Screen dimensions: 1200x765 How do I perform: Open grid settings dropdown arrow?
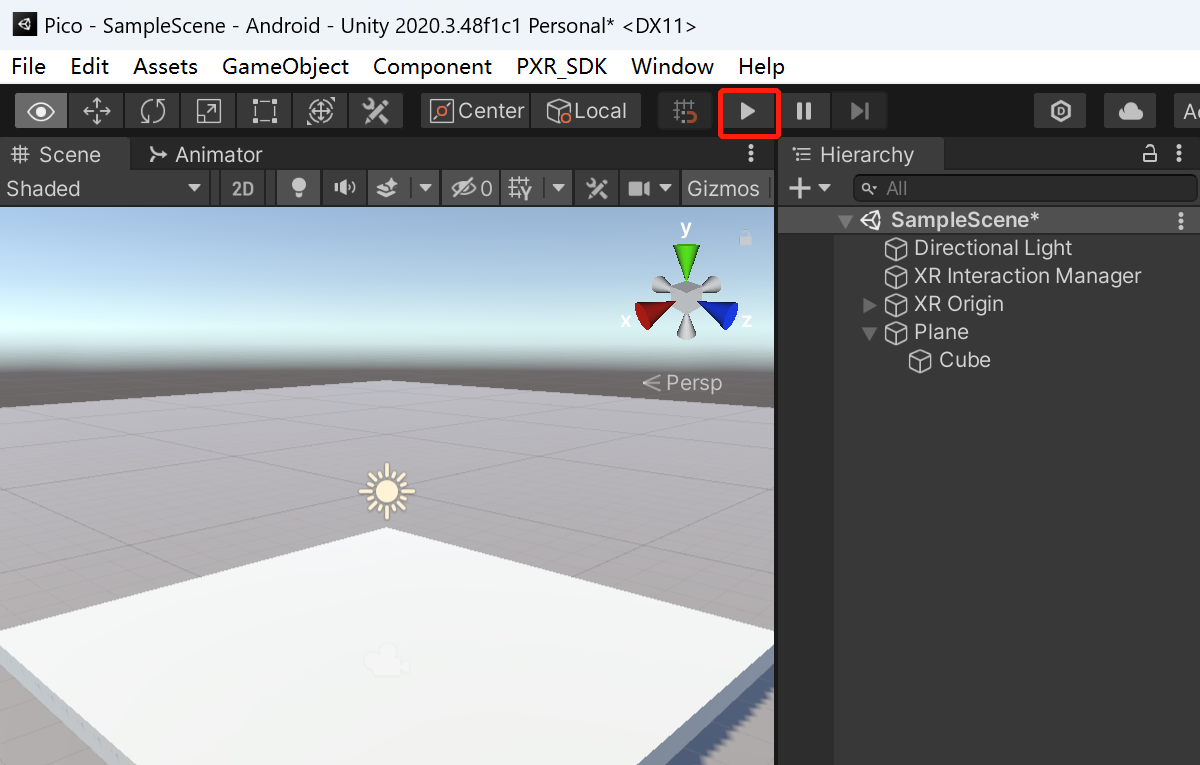[x=559, y=188]
